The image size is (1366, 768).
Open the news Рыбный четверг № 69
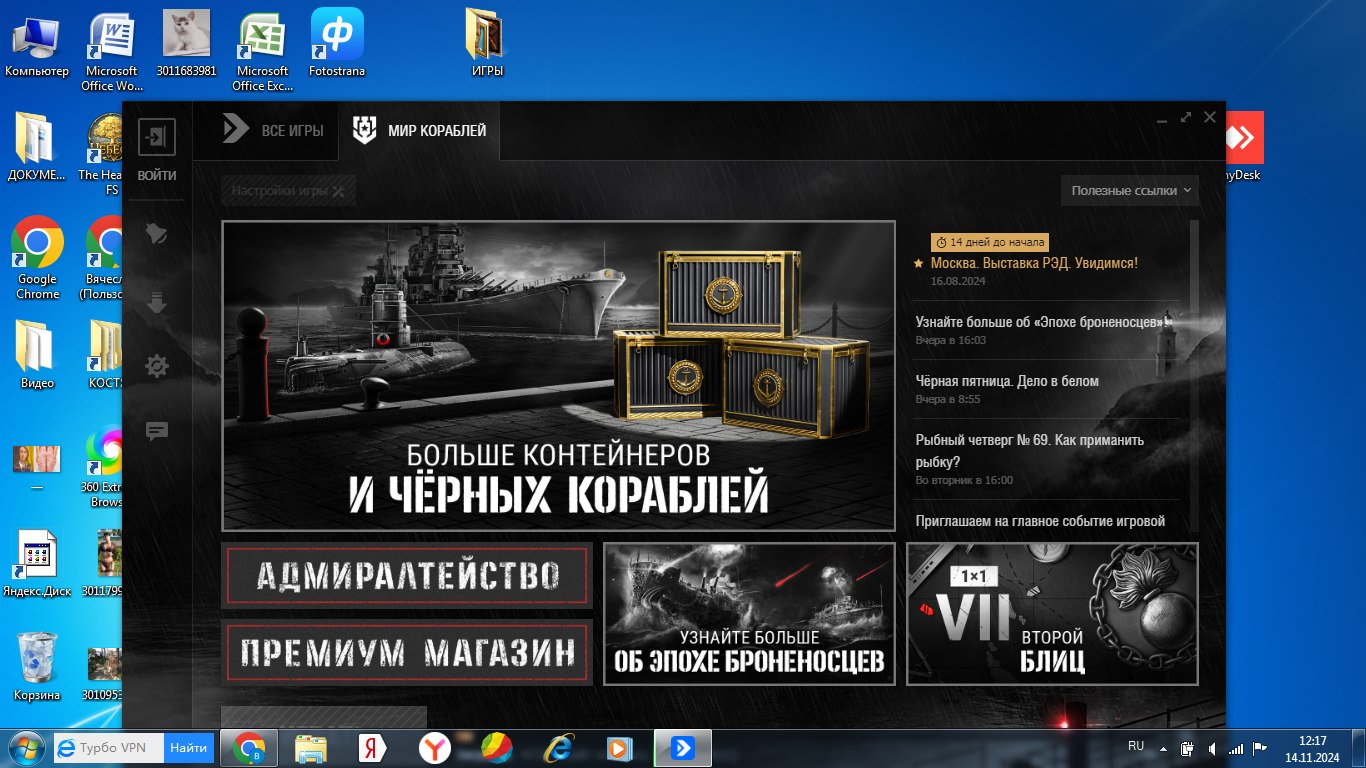(x=1030, y=451)
